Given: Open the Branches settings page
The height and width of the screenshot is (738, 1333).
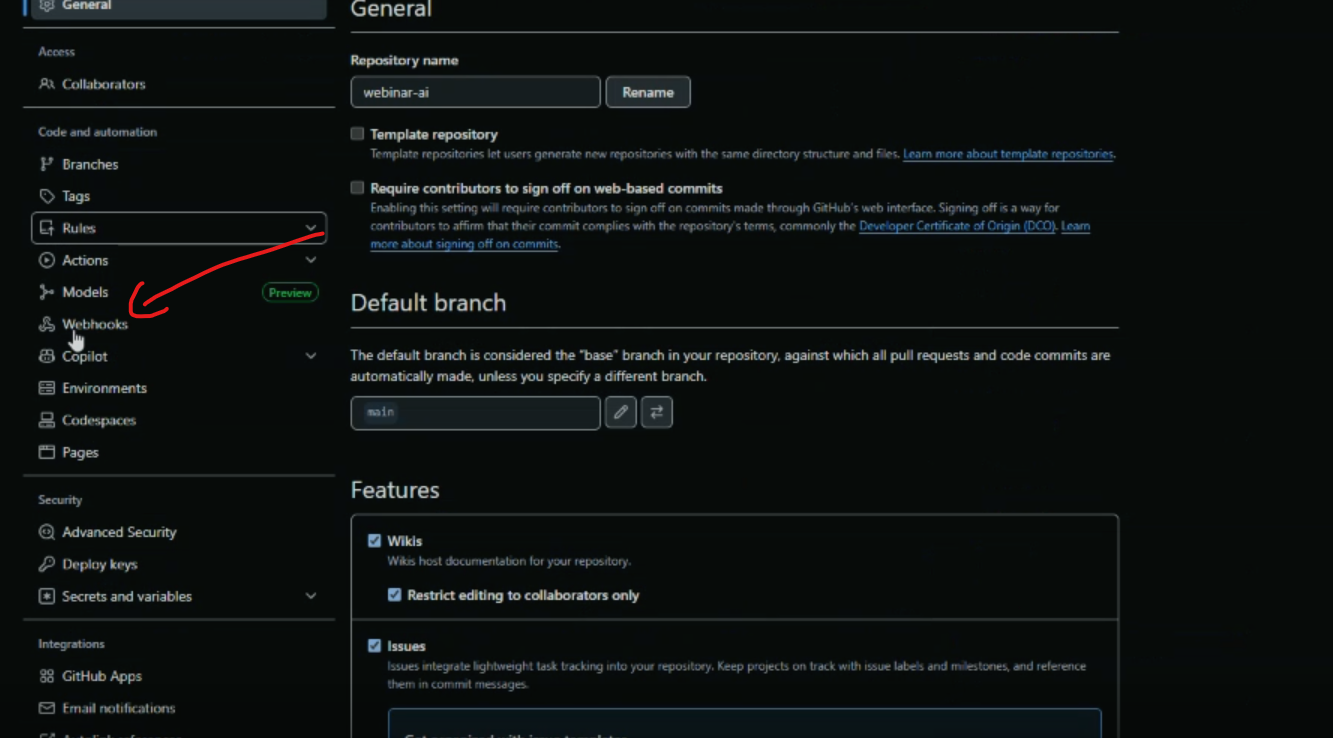Looking at the screenshot, I should (90, 164).
